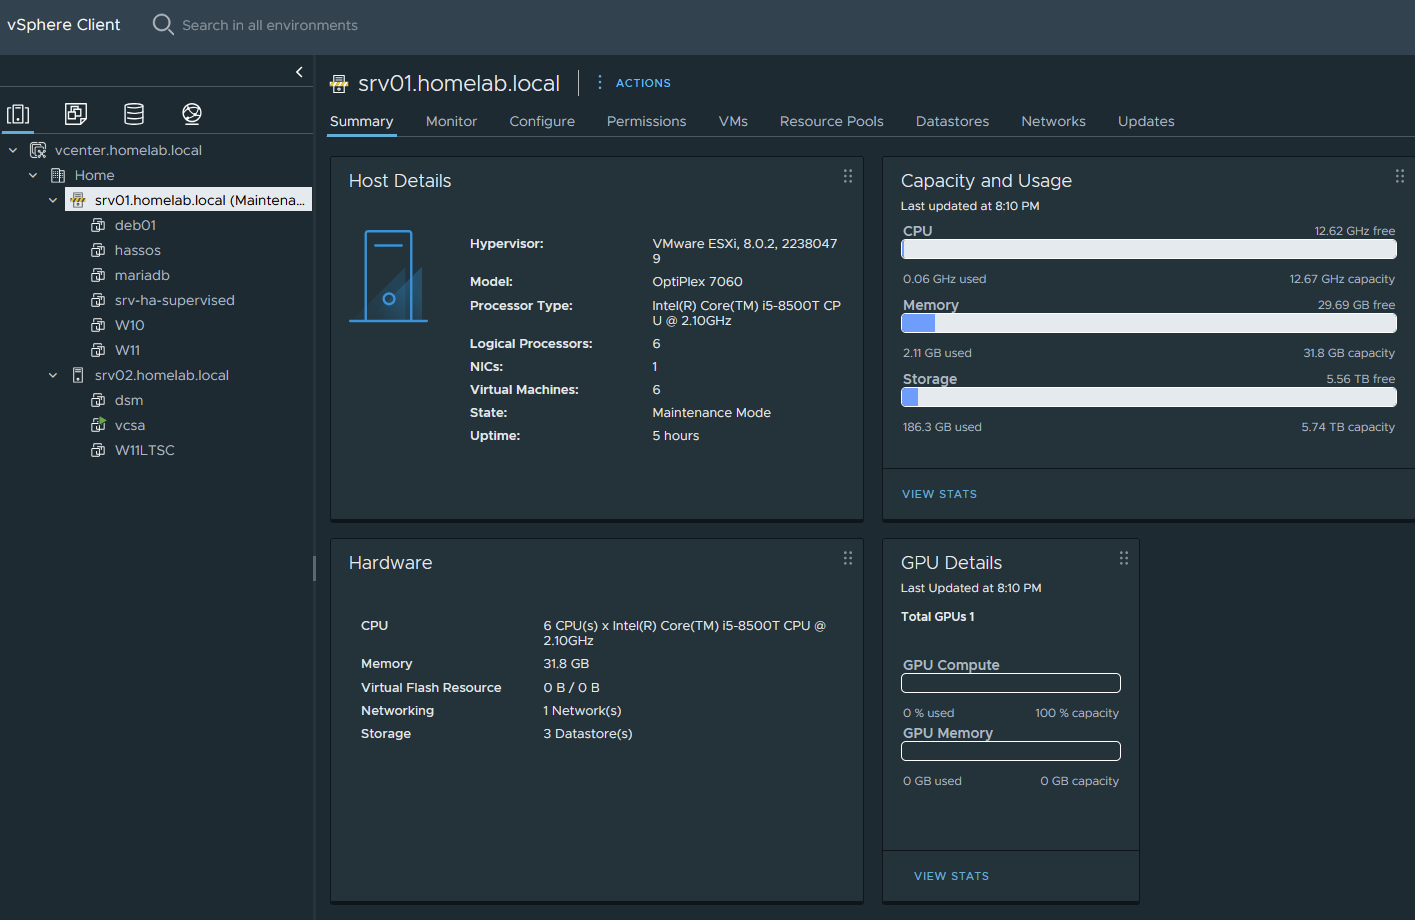Open the Networking inventory view icon
The width and height of the screenshot is (1415, 920).
click(192, 114)
